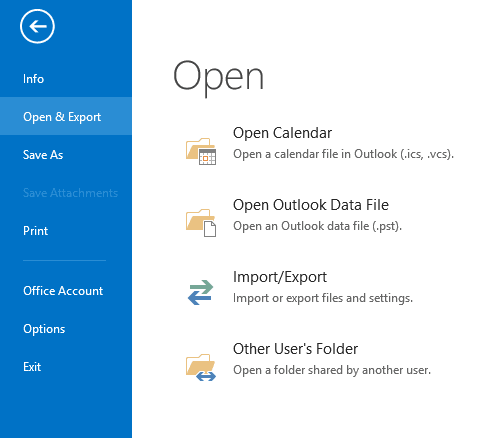Click the Other User's Folder icon

click(201, 367)
